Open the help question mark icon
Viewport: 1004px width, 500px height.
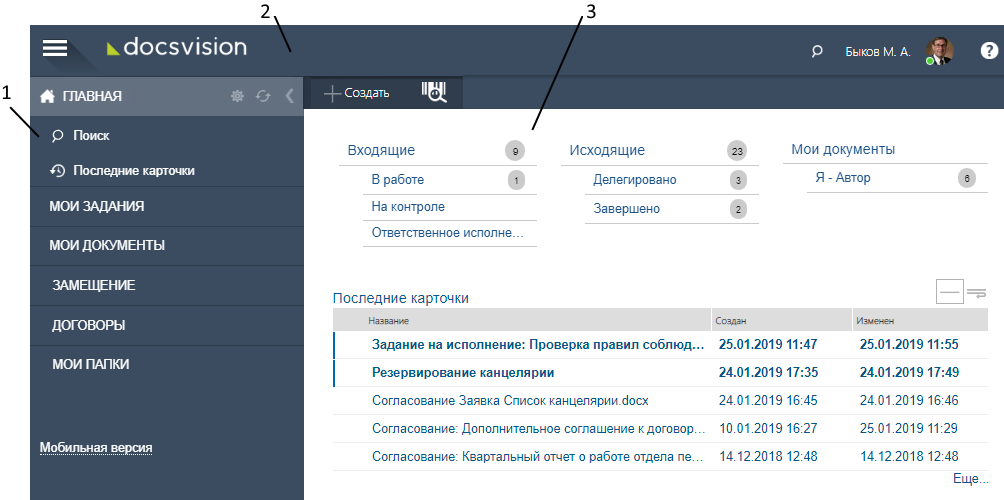coord(989,51)
